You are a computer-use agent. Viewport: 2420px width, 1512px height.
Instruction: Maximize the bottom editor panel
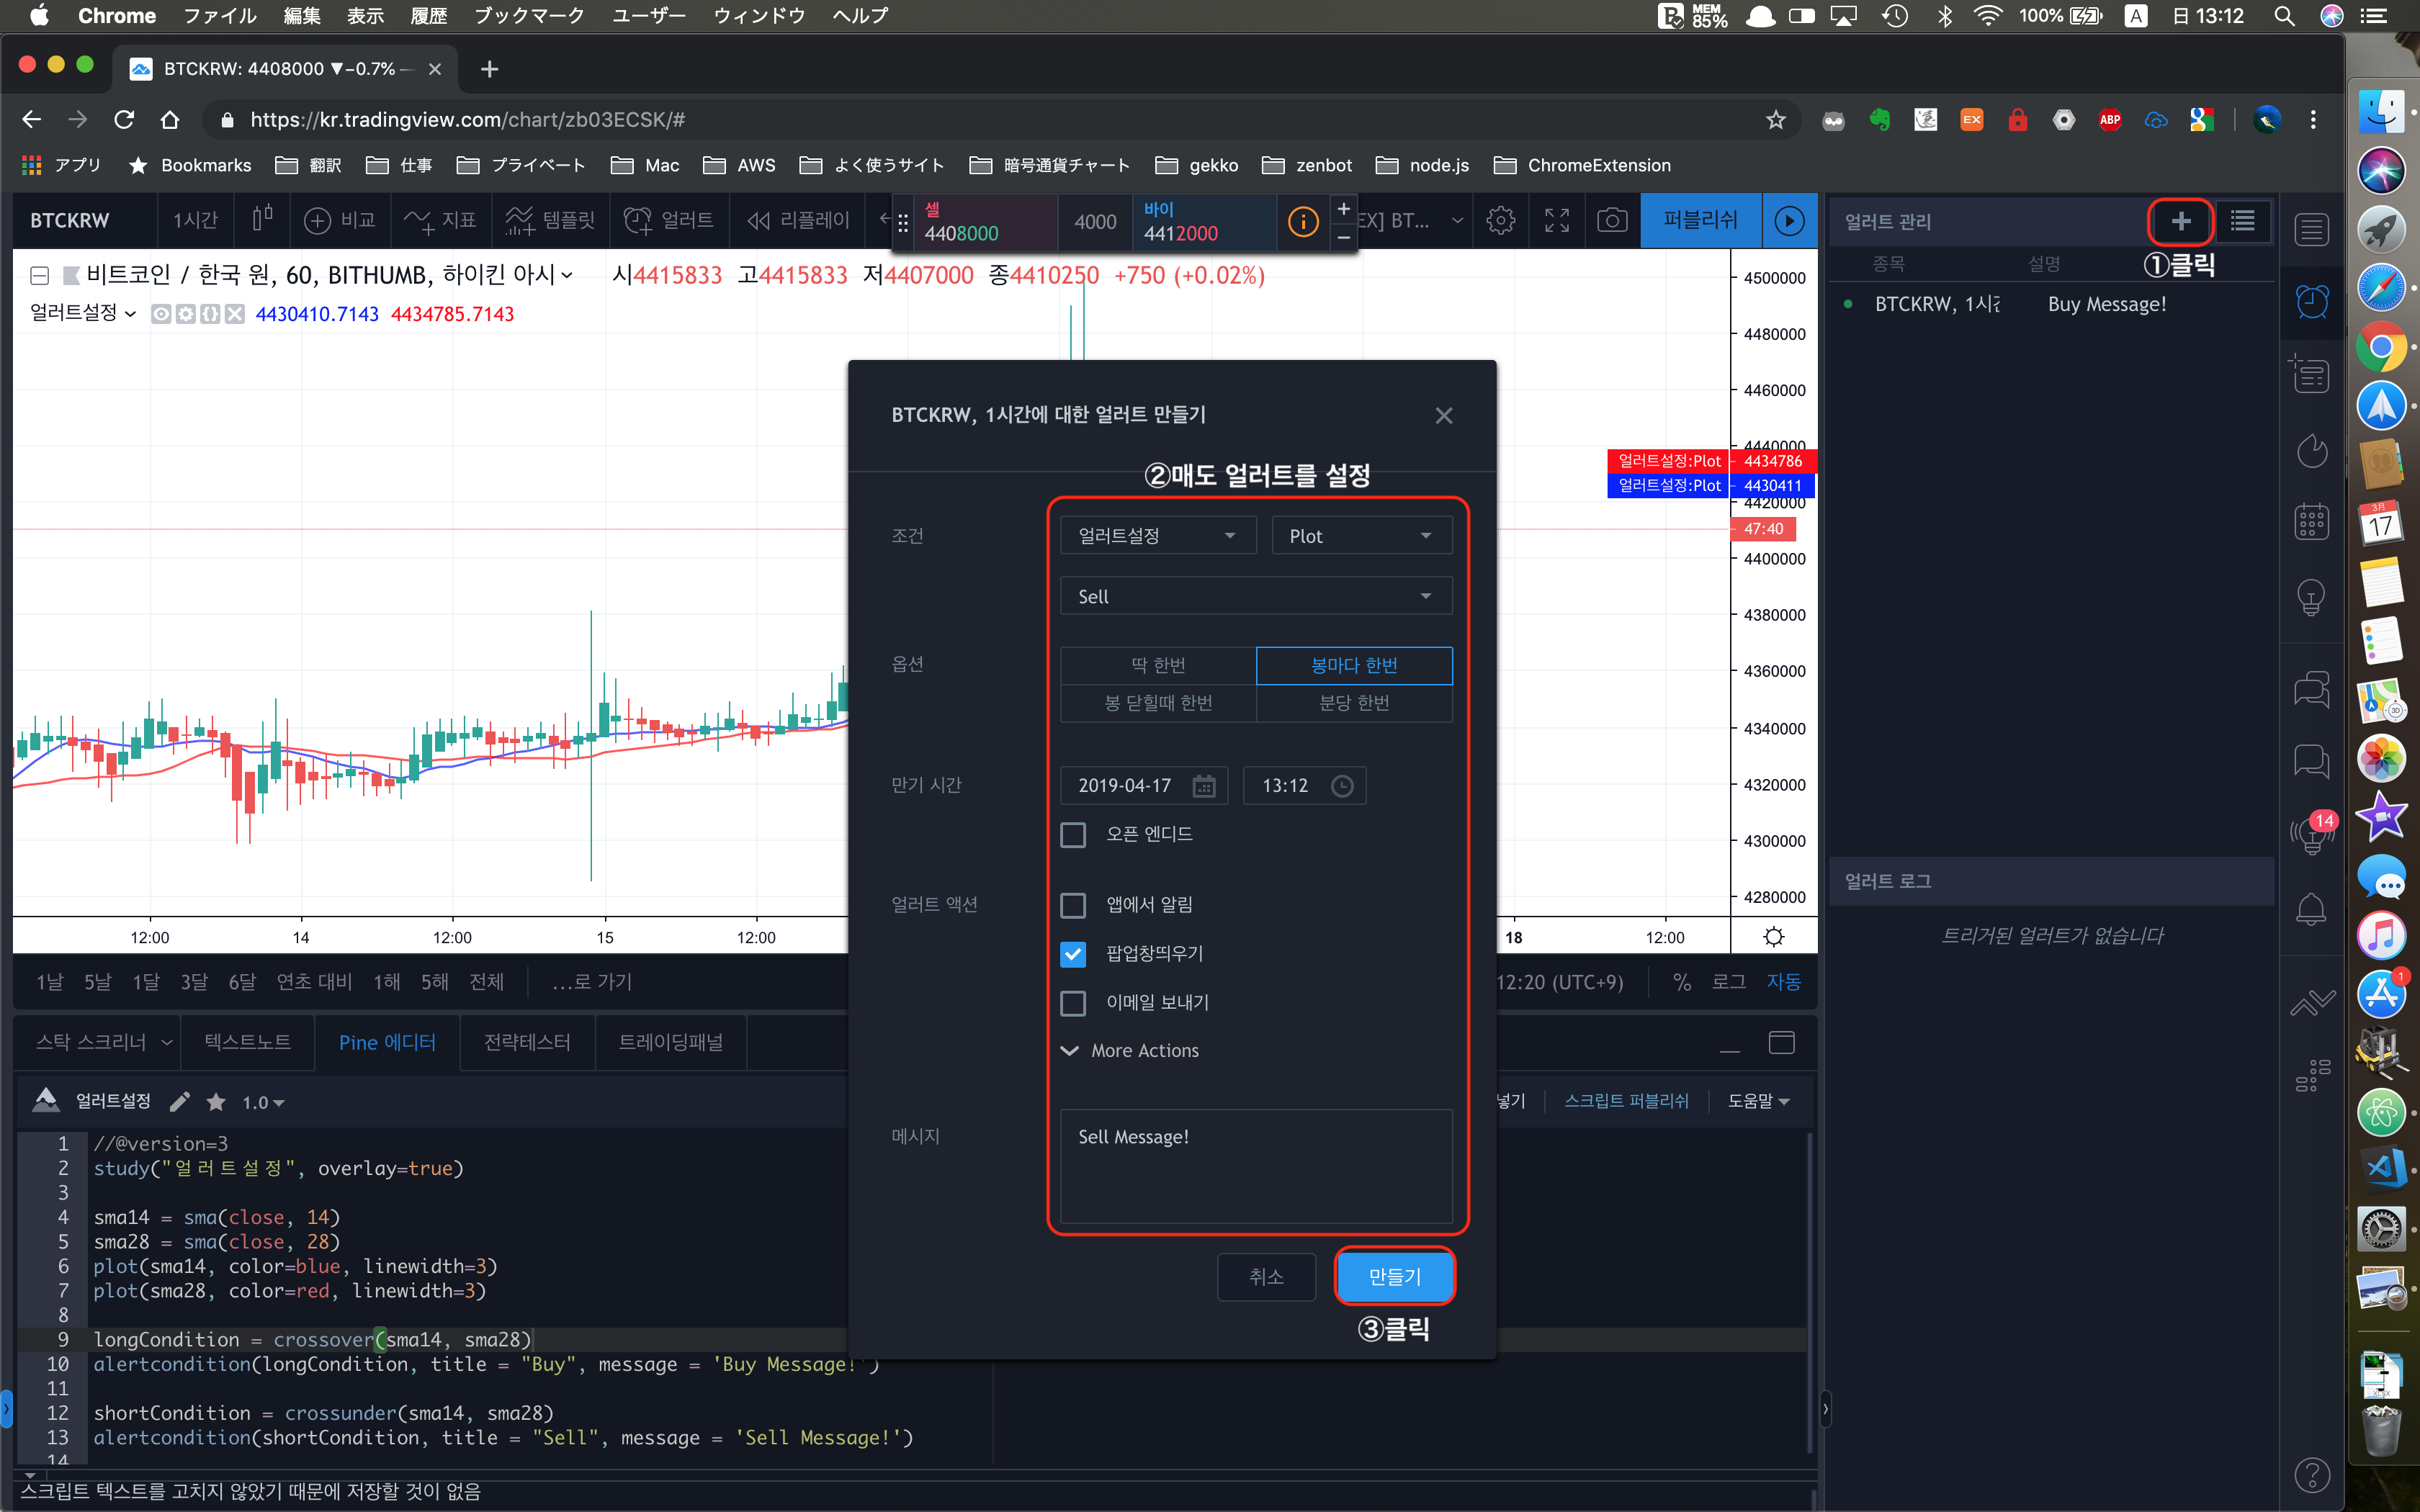coord(1781,1042)
